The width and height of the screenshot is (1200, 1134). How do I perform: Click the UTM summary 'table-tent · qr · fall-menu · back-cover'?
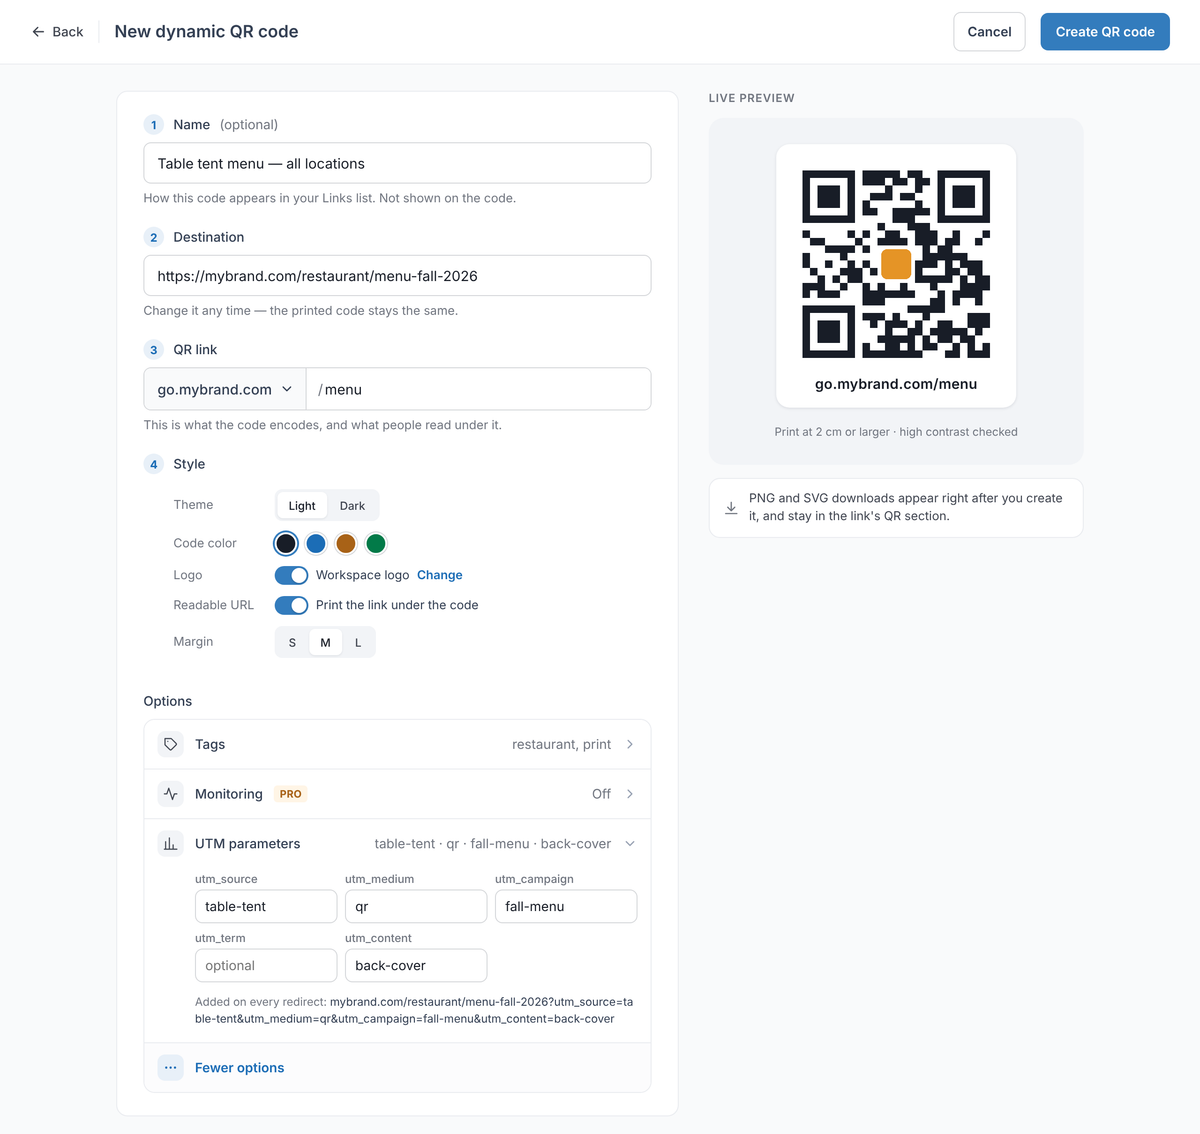(x=493, y=844)
